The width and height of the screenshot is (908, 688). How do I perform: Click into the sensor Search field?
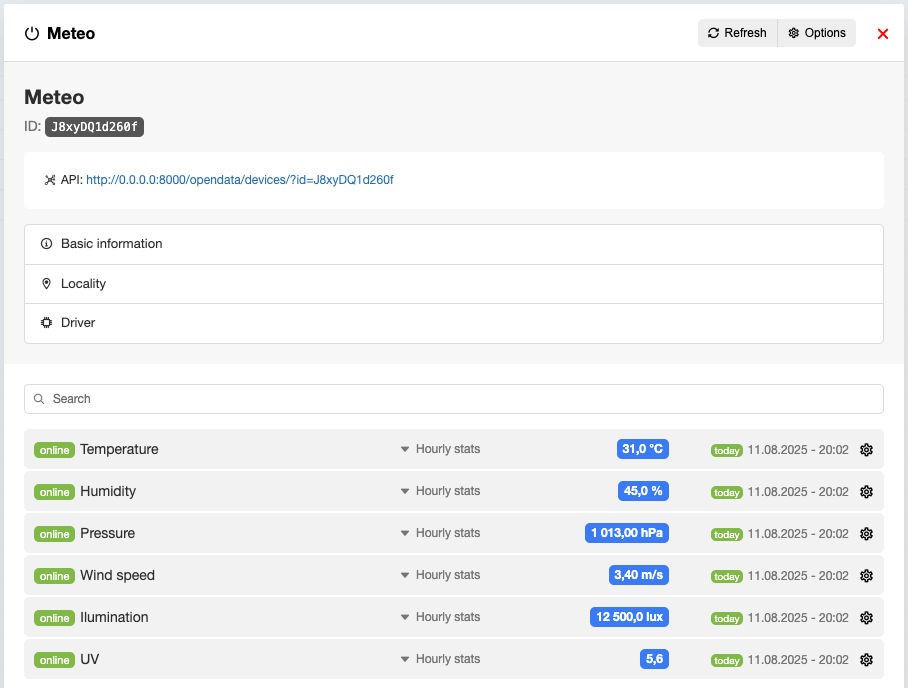point(453,399)
